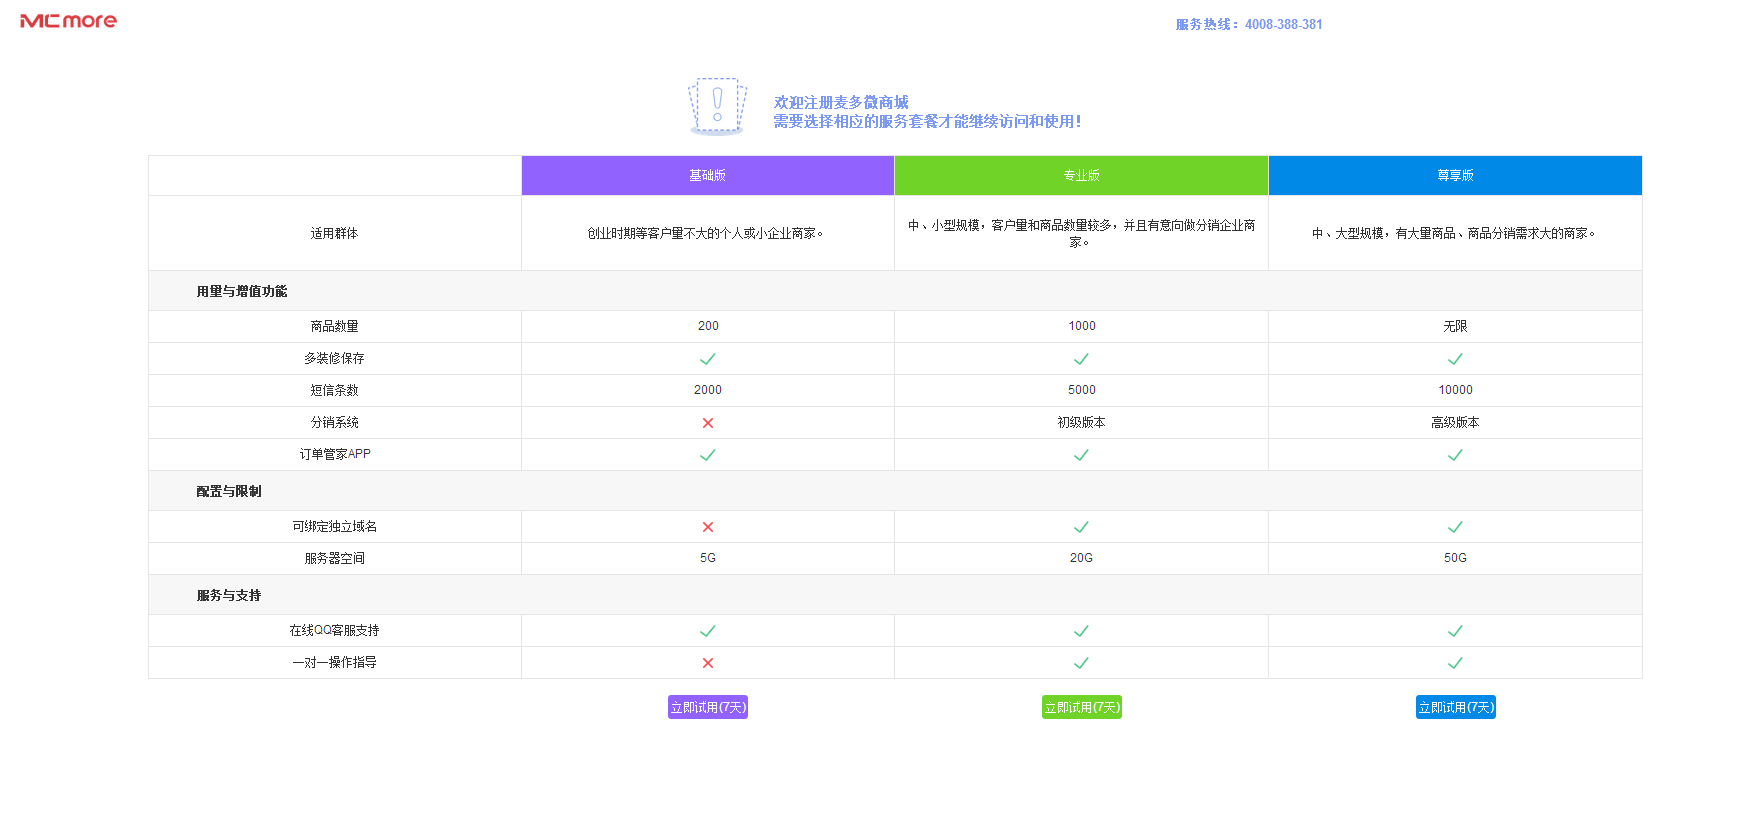Viewport: 1739px width, 816px height.
Task: Click the 短信条数 row label
Action: (x=334, y=390)
